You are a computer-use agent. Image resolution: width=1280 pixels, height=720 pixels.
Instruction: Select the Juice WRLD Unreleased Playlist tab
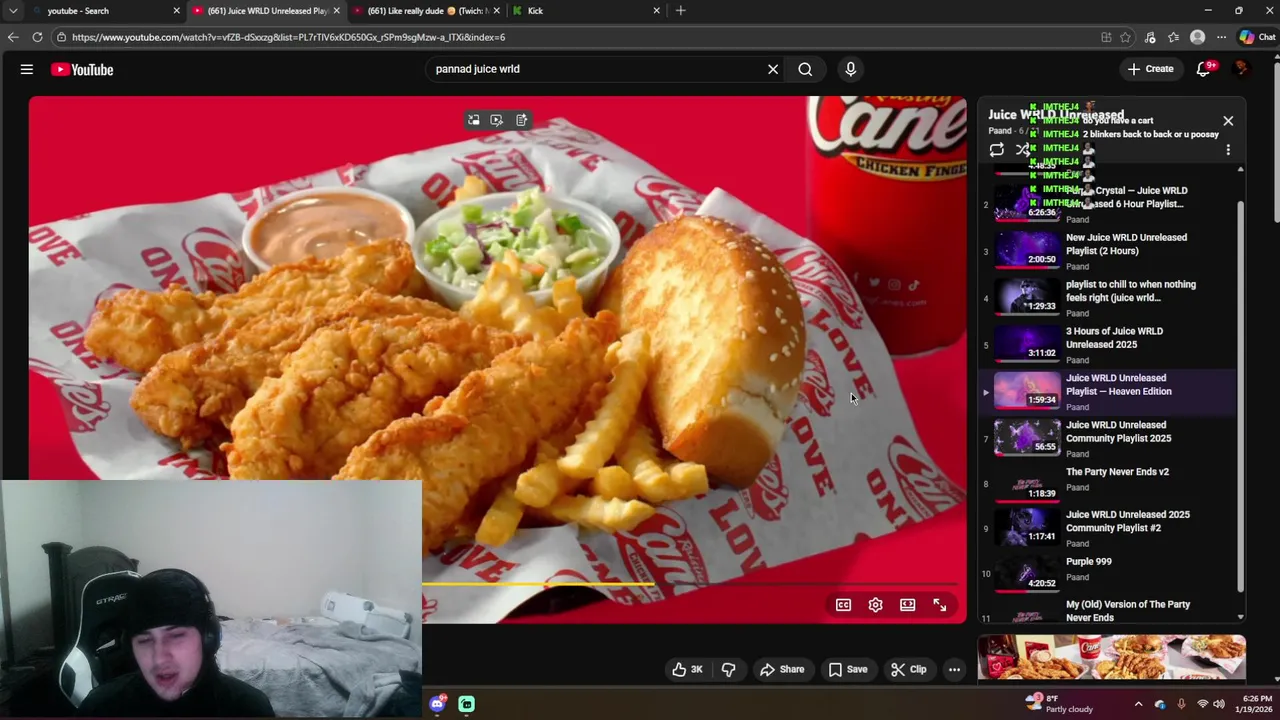[x=267, y=11]
